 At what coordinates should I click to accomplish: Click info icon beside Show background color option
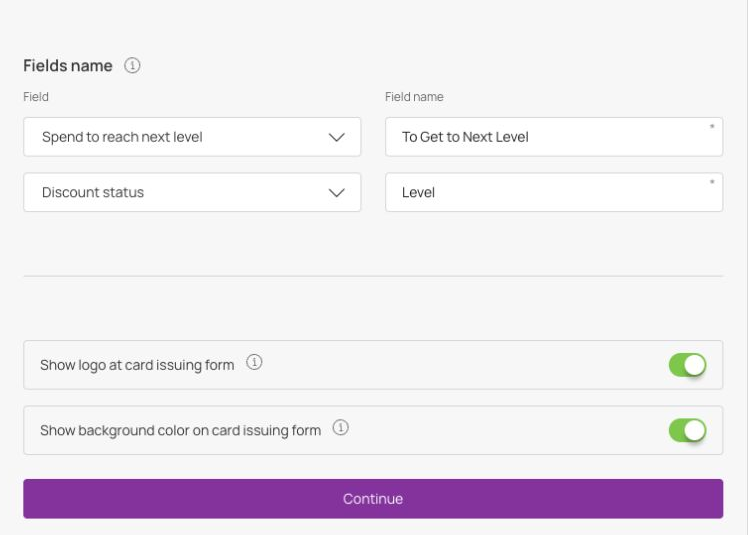pos(341,427)
